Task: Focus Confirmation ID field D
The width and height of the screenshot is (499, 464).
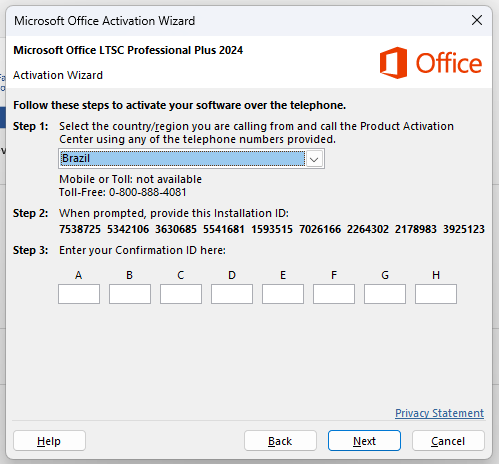Action: coord(232,294)
